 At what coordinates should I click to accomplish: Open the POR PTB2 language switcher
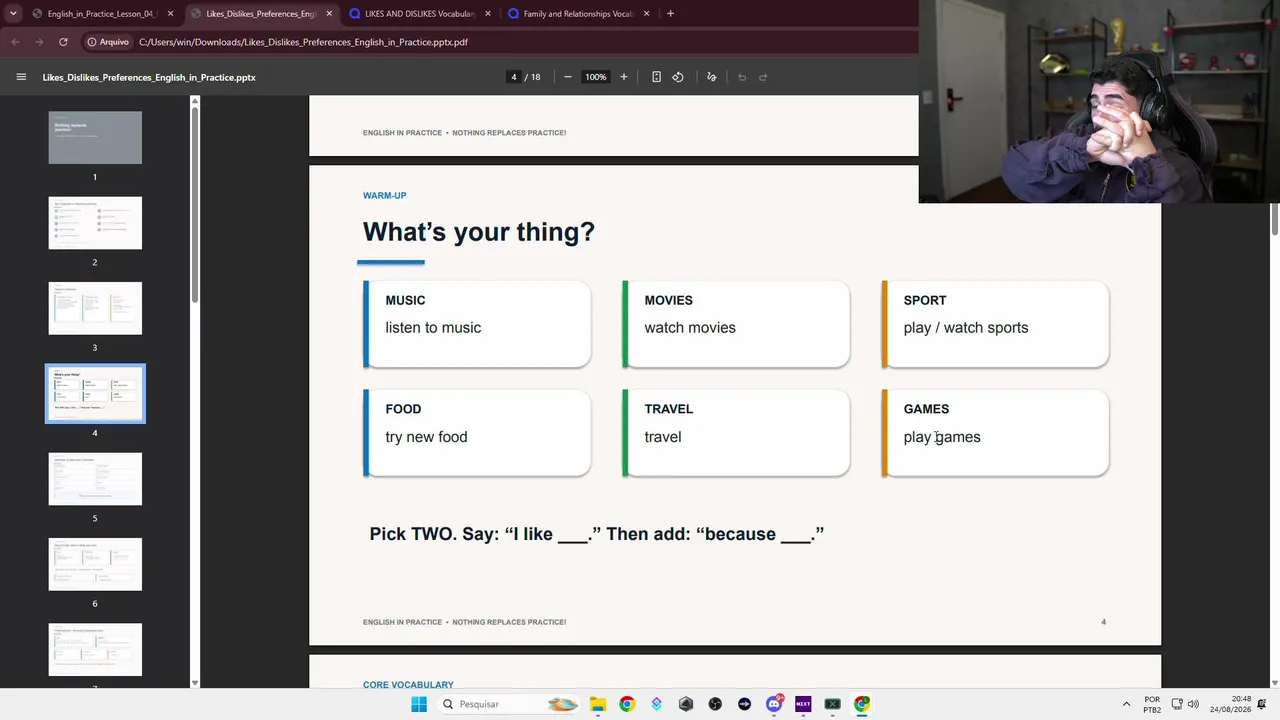1152,704
